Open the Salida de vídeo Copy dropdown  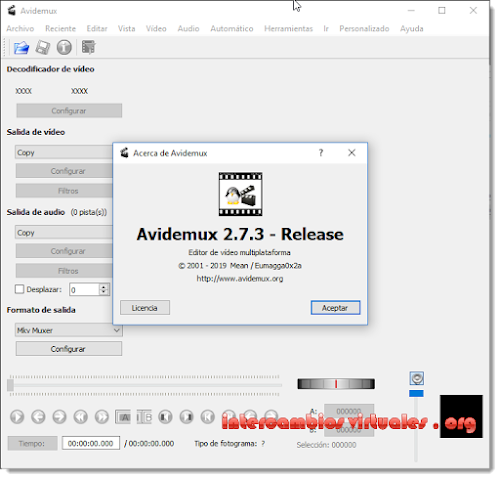coord(64,152)
